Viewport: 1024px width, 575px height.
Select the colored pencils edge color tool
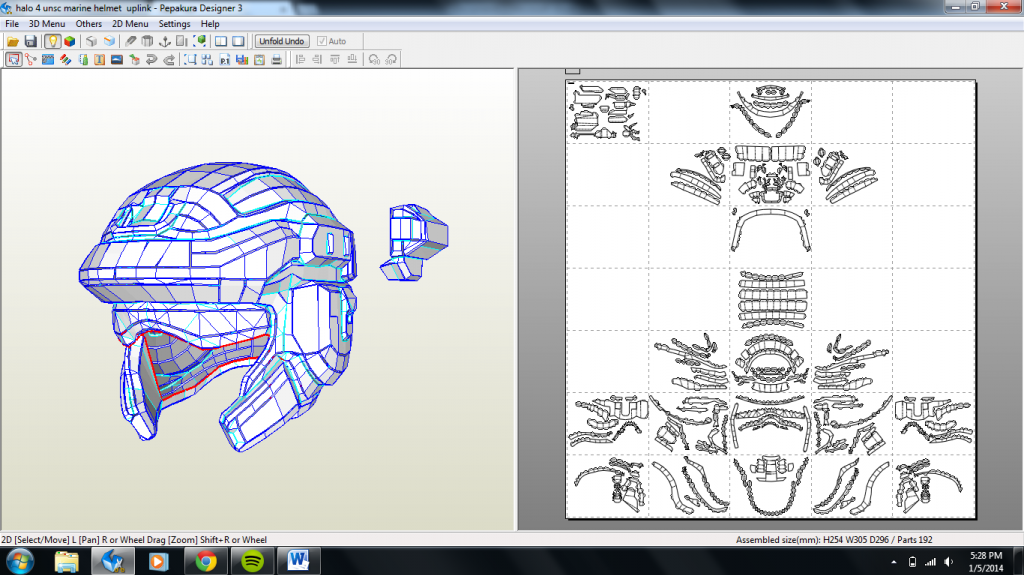click(65, 59)
